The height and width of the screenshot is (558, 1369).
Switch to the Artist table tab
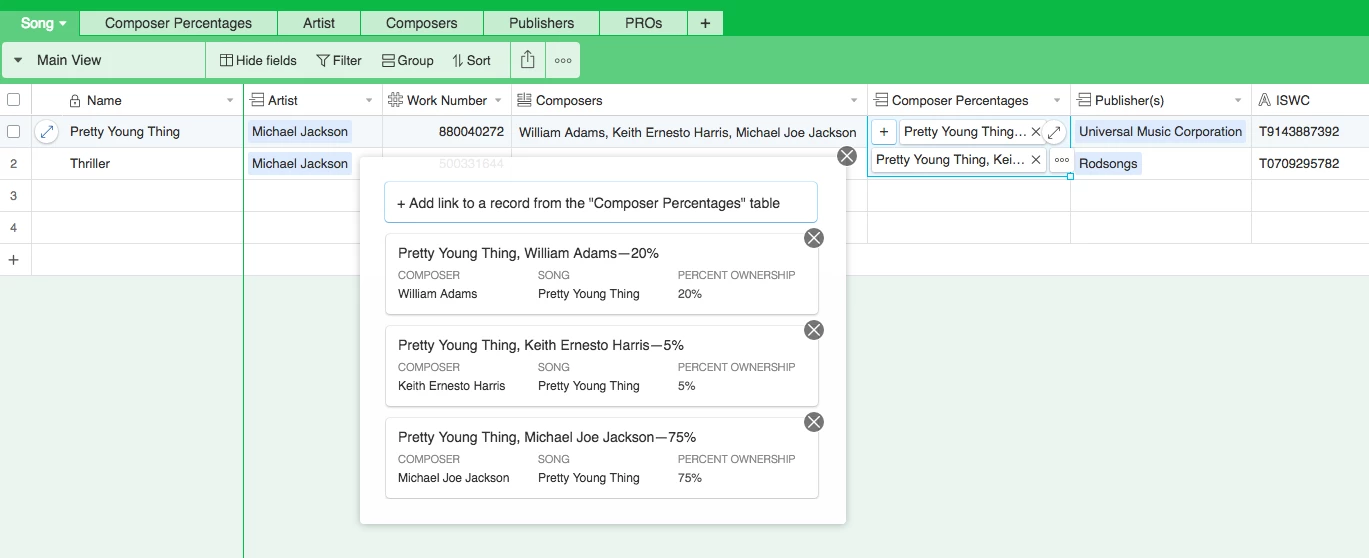pyautogui.click(x=319, y=23)
